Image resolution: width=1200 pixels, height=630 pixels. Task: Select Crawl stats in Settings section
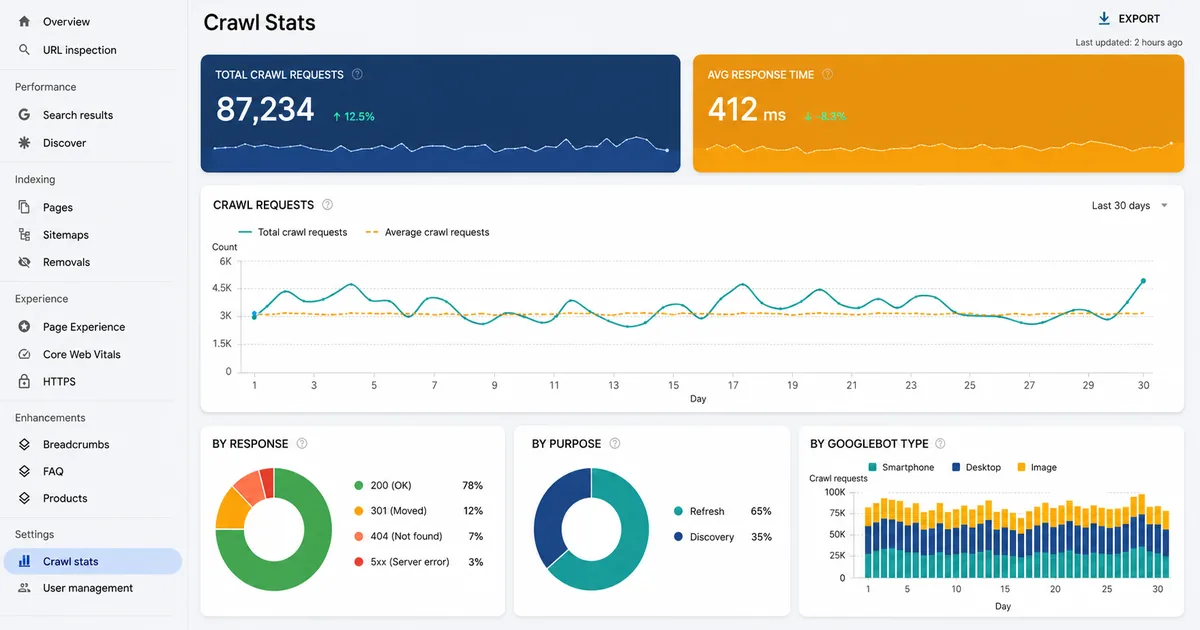92,561
